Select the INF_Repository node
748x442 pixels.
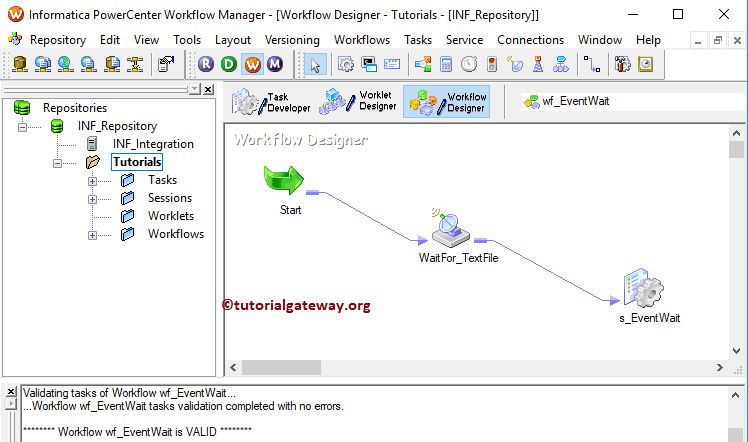pos(117,126)
